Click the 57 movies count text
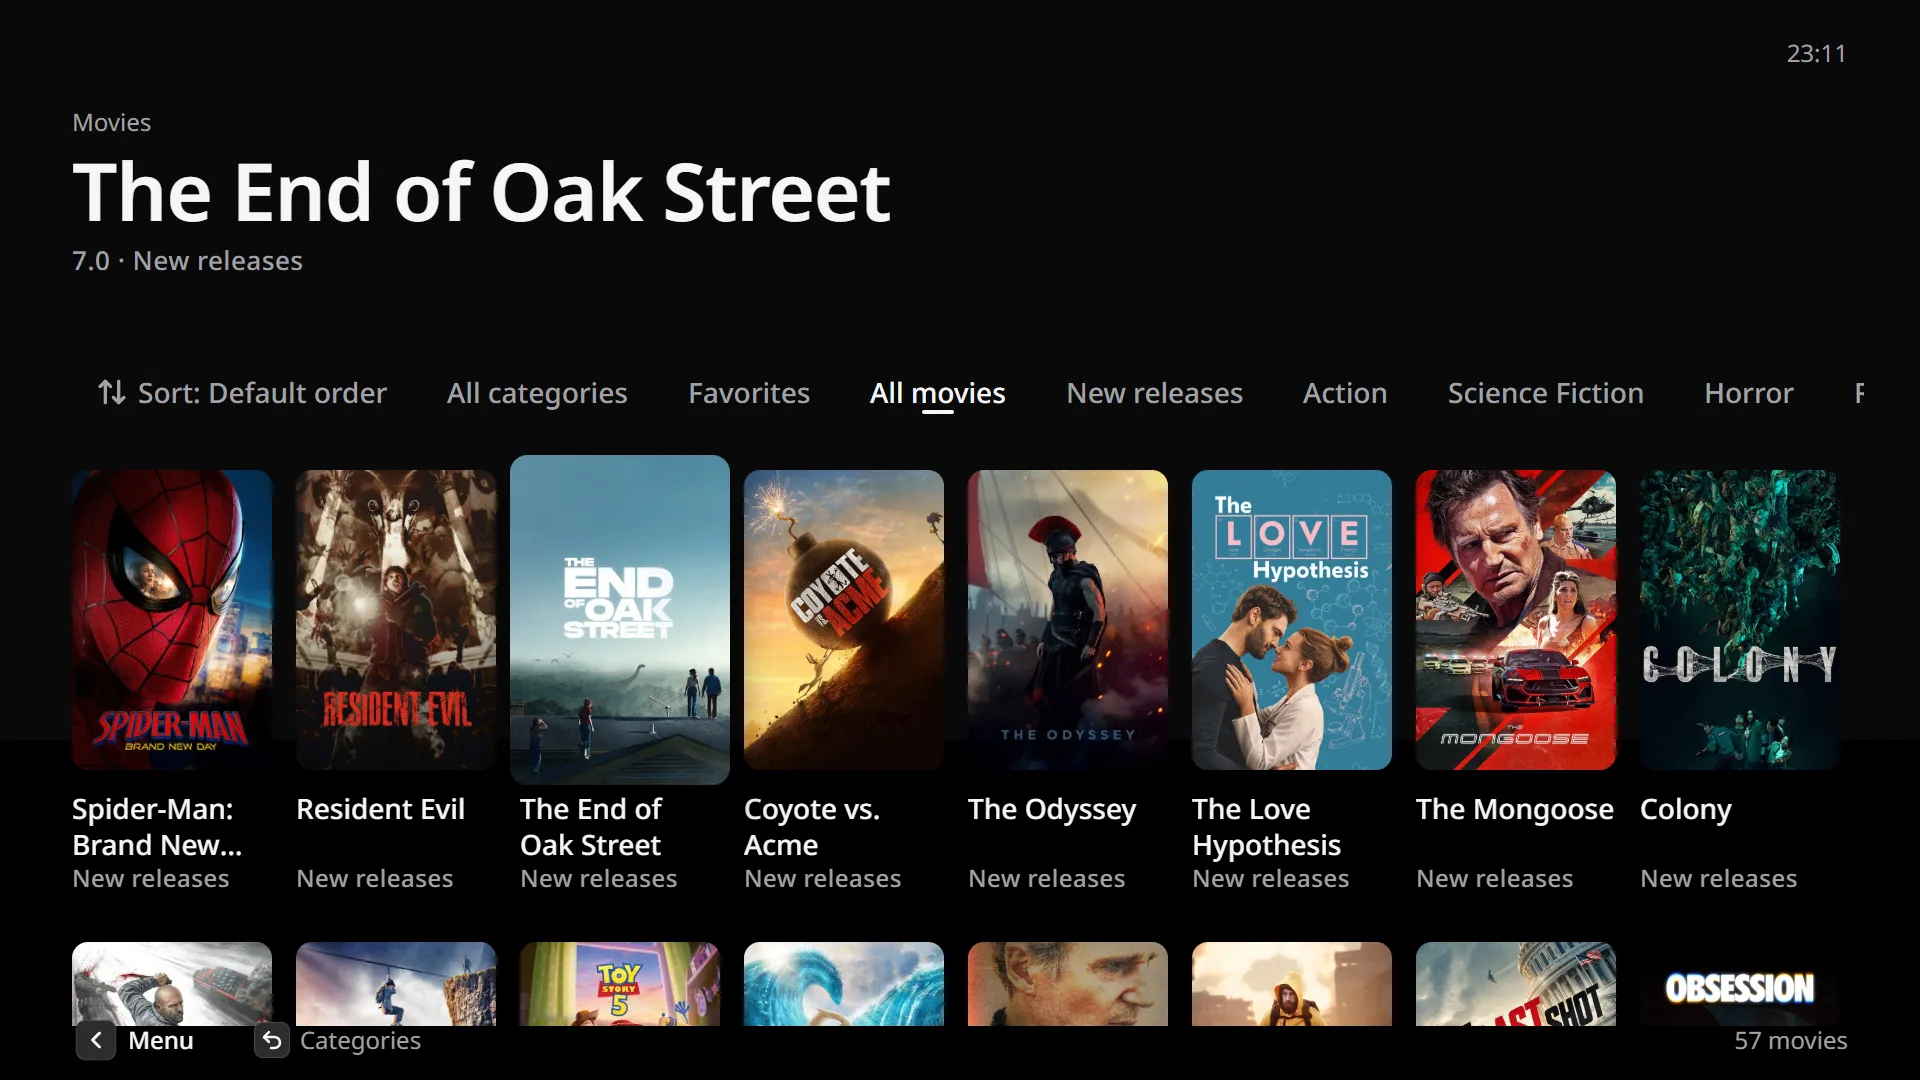Viewport: 1920px width, 1080px height. coord(1791,1041)
